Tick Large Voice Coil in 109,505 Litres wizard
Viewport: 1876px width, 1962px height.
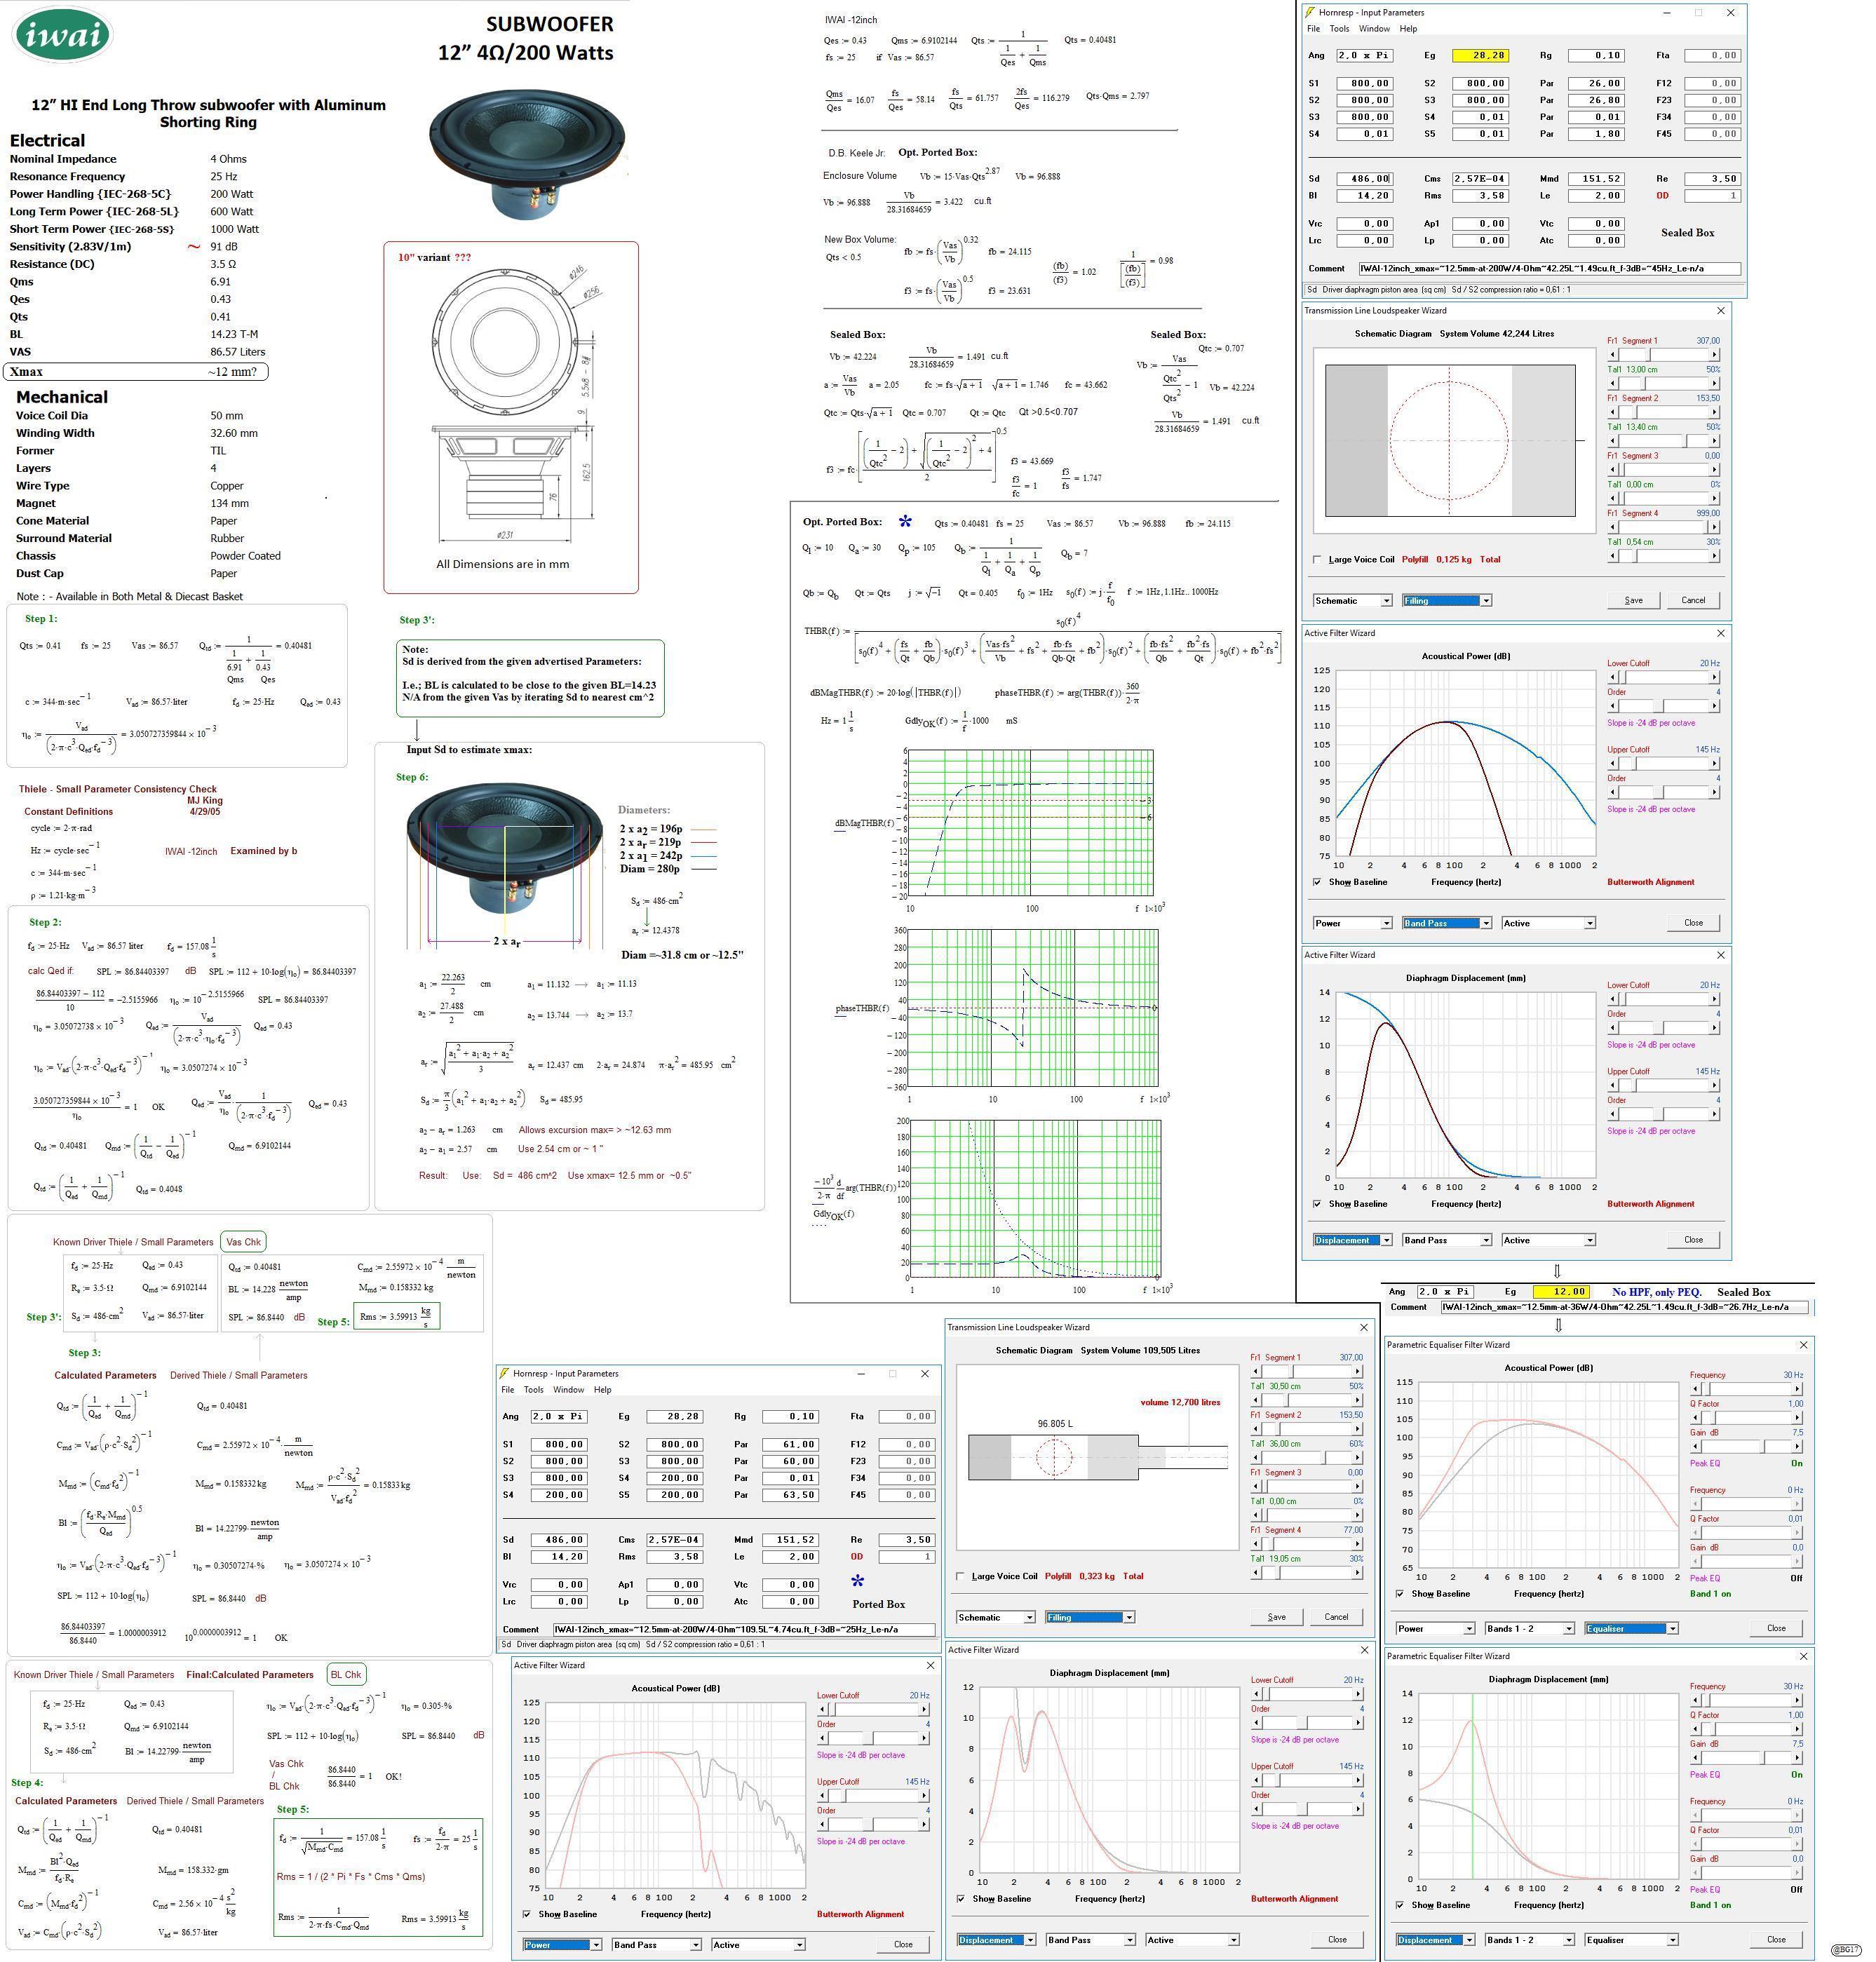(960, 1576)
